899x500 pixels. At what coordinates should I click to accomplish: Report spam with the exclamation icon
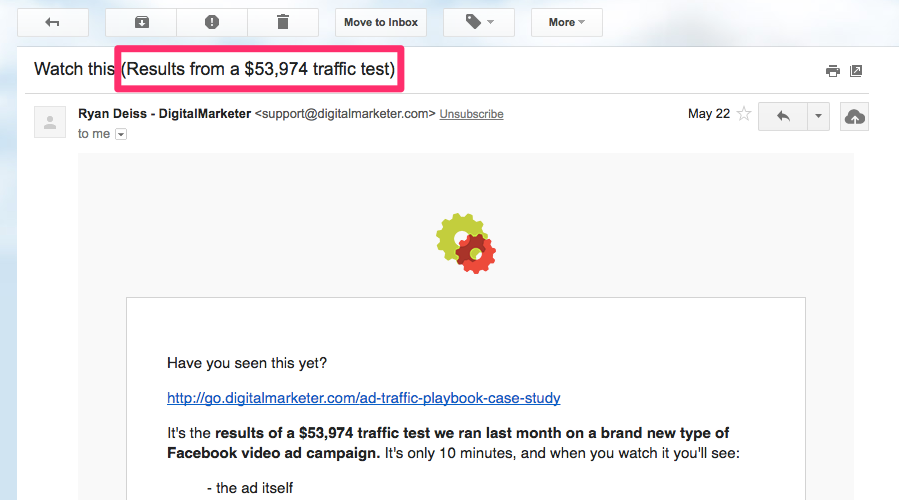coord(212,22)
